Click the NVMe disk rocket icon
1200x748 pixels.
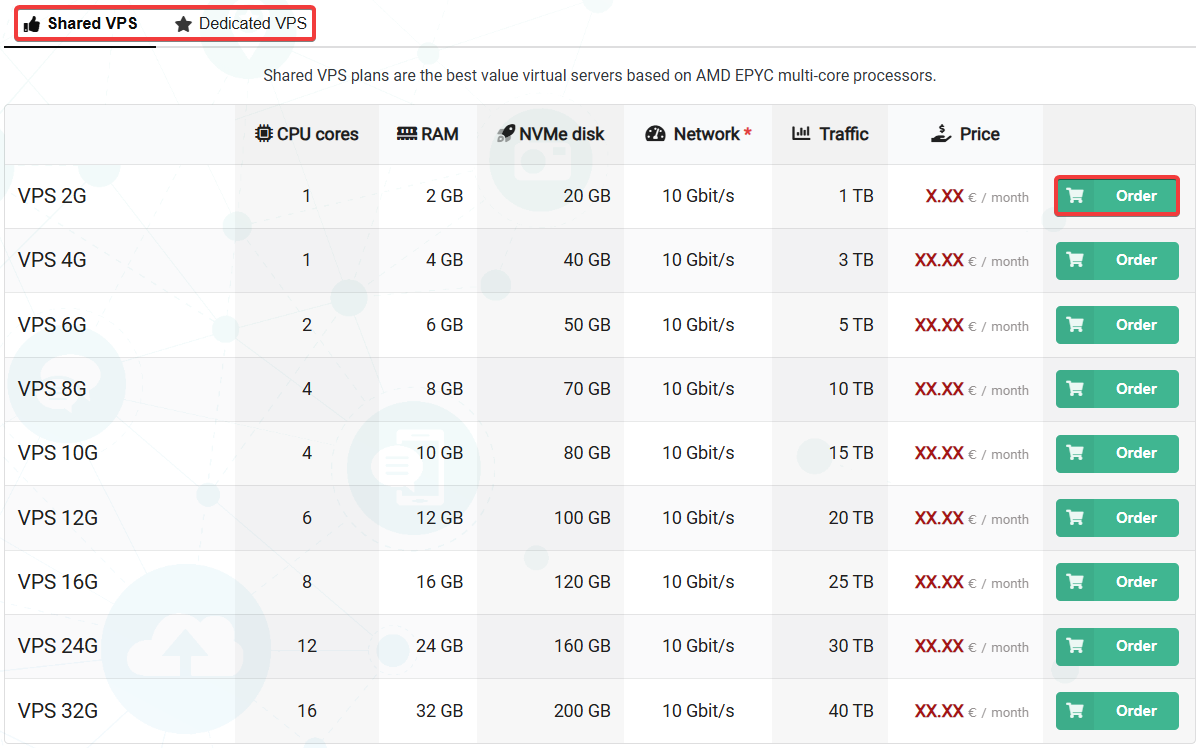(506, 134)
